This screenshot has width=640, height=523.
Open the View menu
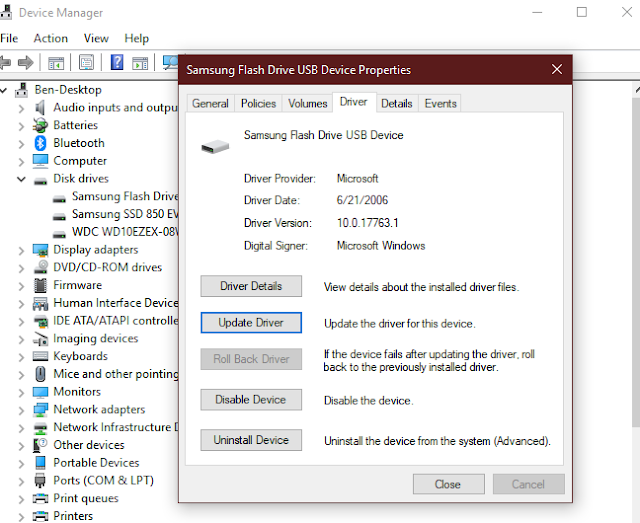pos(96,38)
